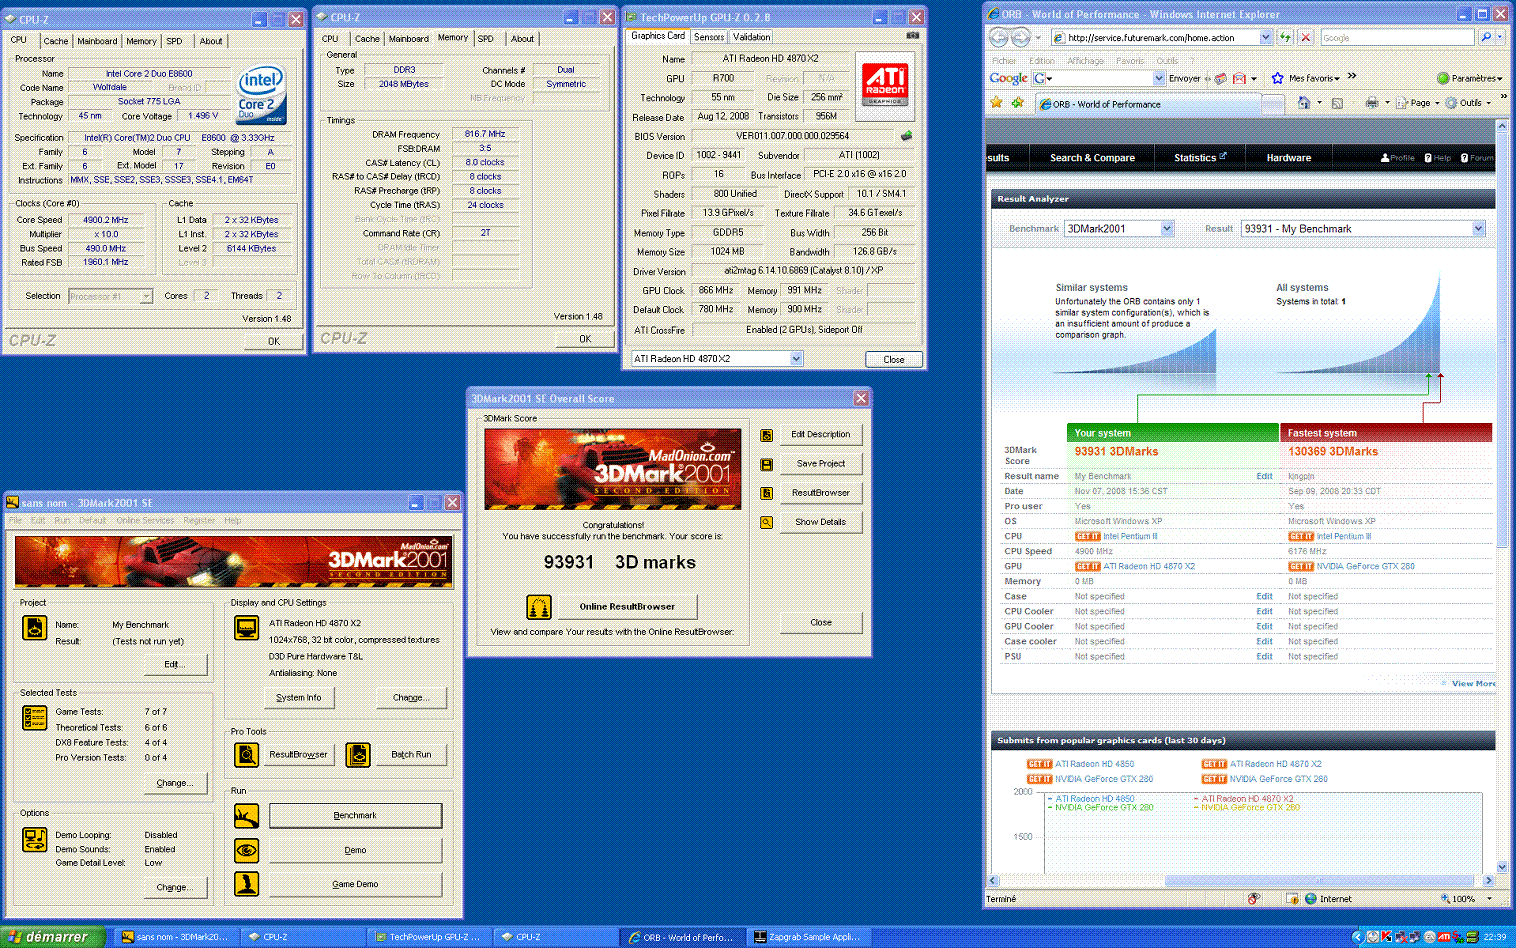Open Online Services menu in 3DMark2001 SE
This screenshot has height=948, width=1516.
pyautogui.click(x=145, y=520)
